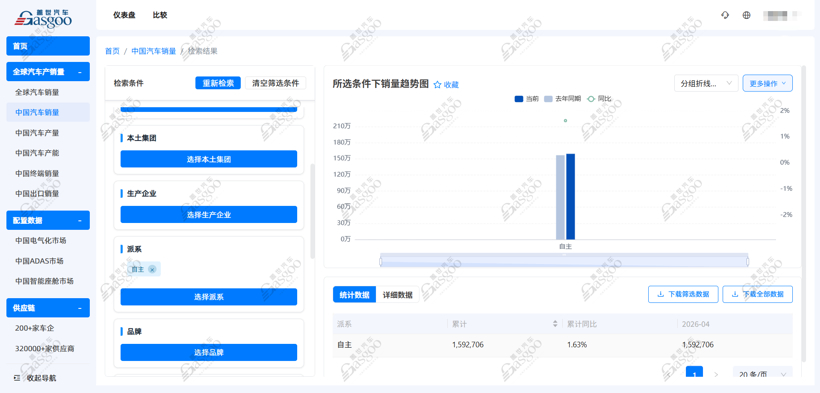This screenshot has width=820, height=393.
Task: Open 200+家车企 in the sidebar
Action: pos(48,328)
